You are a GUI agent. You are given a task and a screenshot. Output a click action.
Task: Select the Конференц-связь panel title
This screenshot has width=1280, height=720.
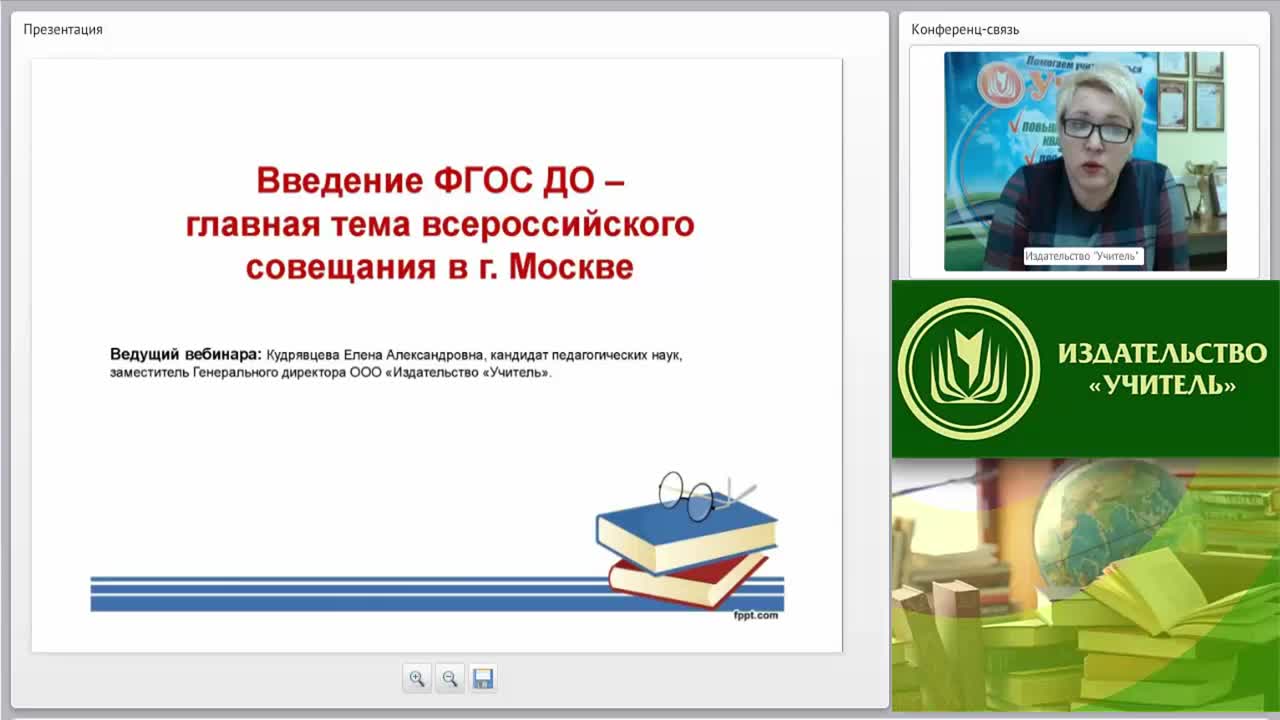pos(965,30)
